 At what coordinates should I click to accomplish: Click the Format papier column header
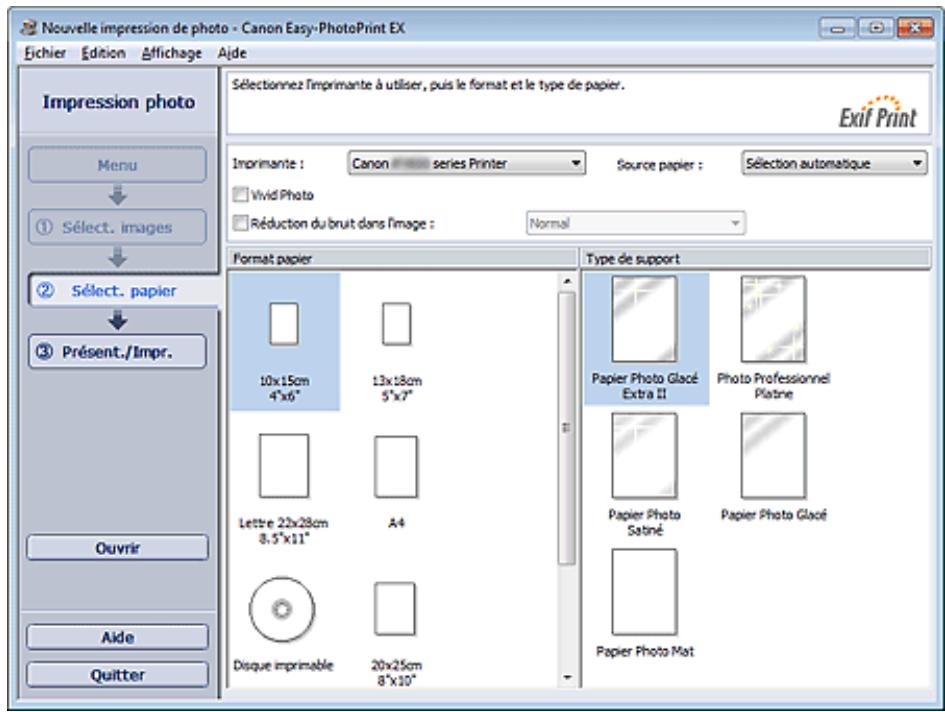point(402,259)
